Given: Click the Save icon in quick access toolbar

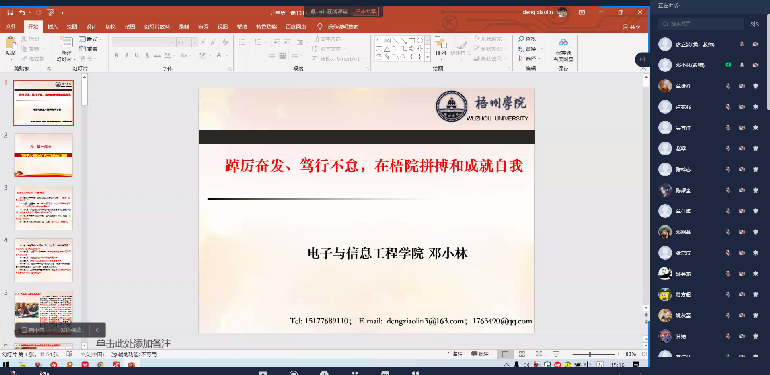Looking at the screenshot, I should 9,12.
